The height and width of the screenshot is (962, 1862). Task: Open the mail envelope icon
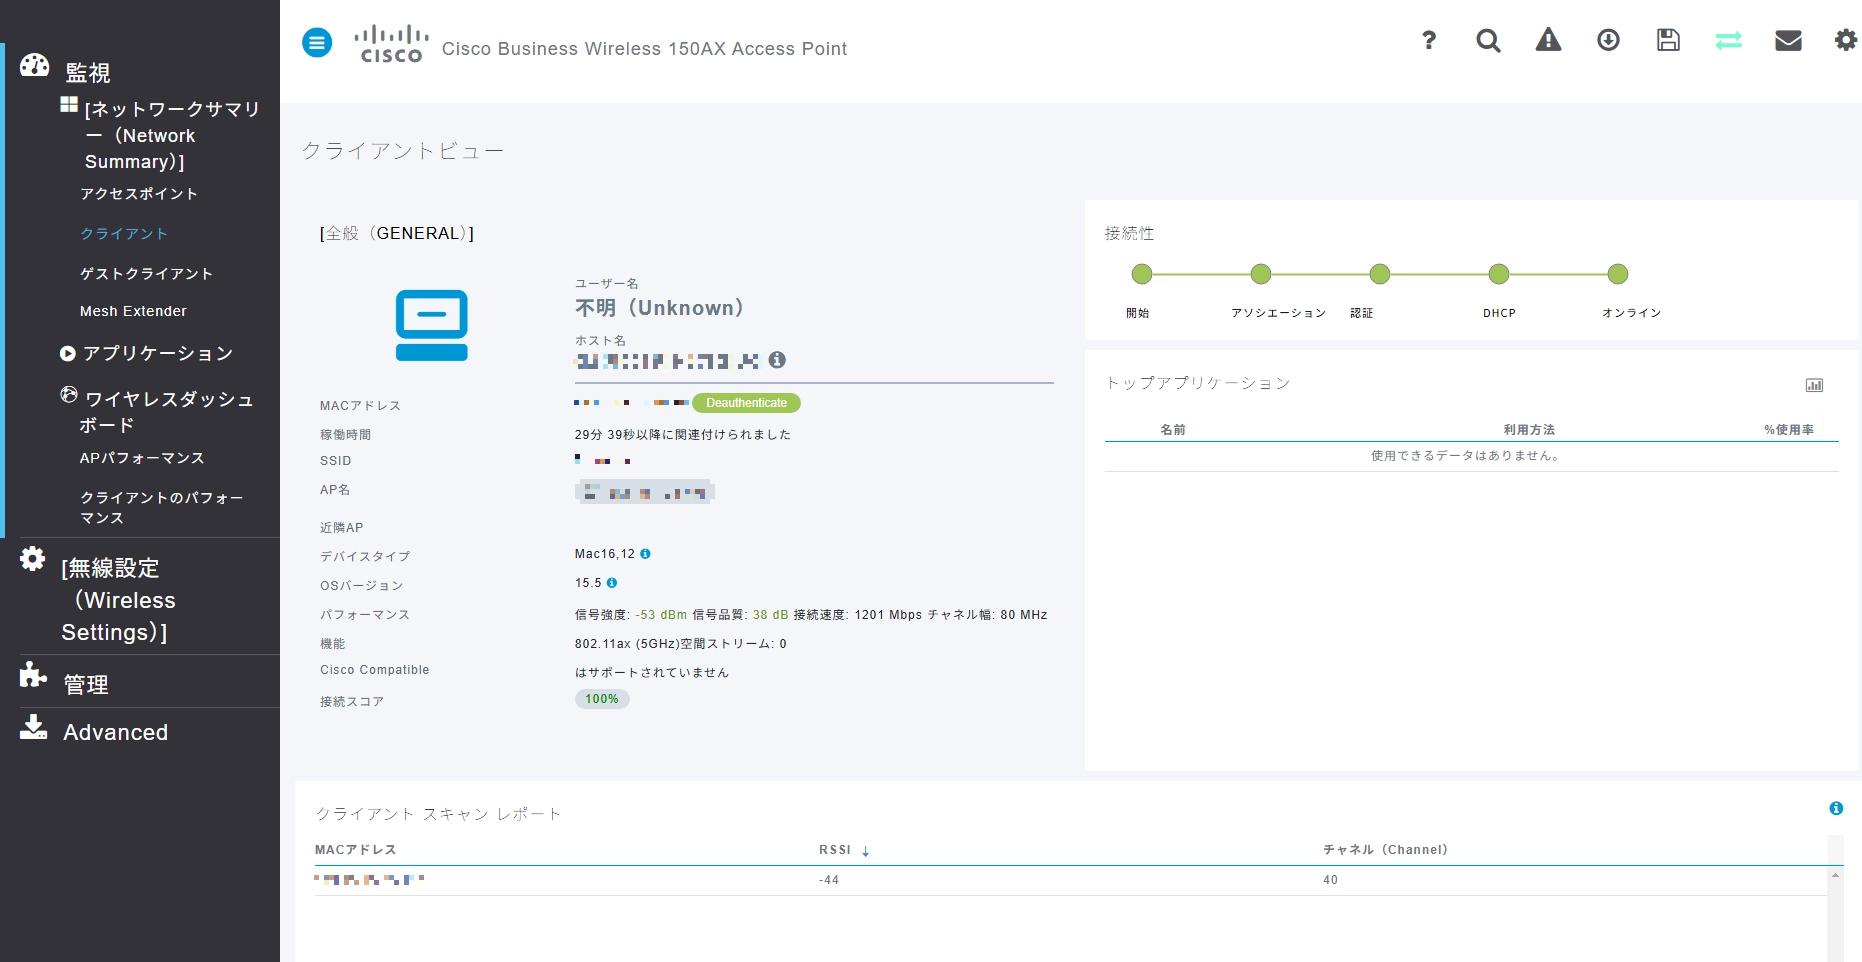click(x=1788, y=40)
